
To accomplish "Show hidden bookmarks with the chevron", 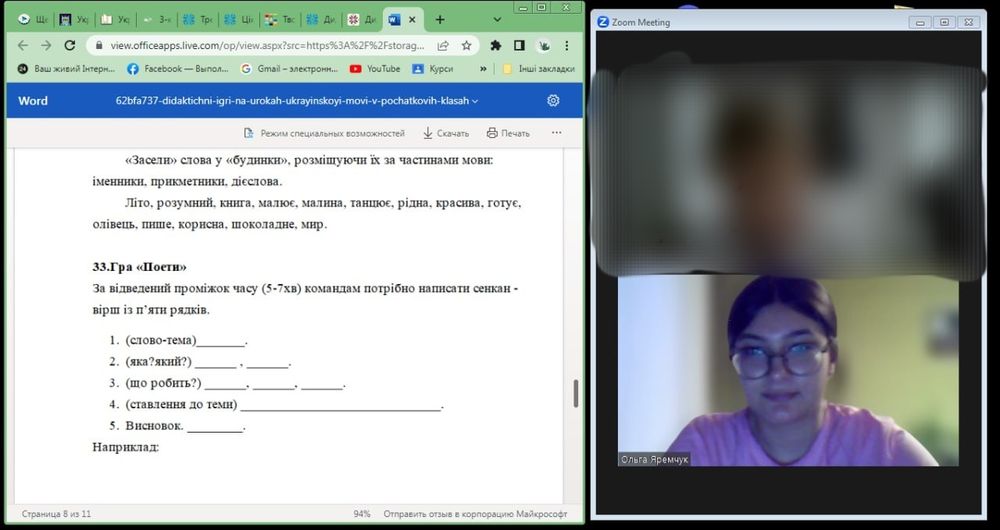I will pos(483,69).
